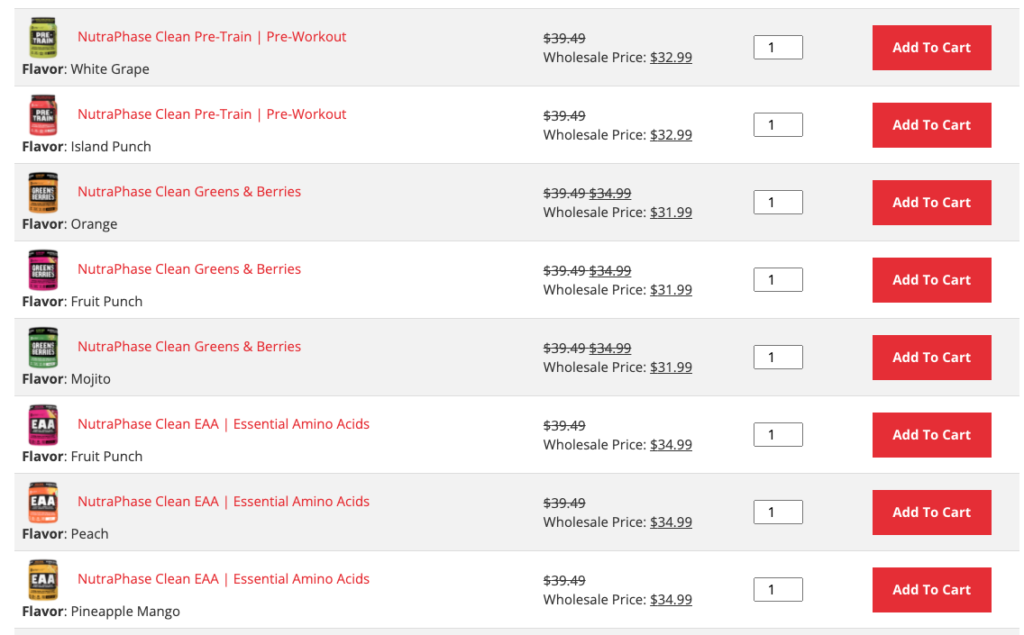Click the Pineapple Mango EAA thumbnail
The image size is (1024, 635).
(x=43, y=579)
